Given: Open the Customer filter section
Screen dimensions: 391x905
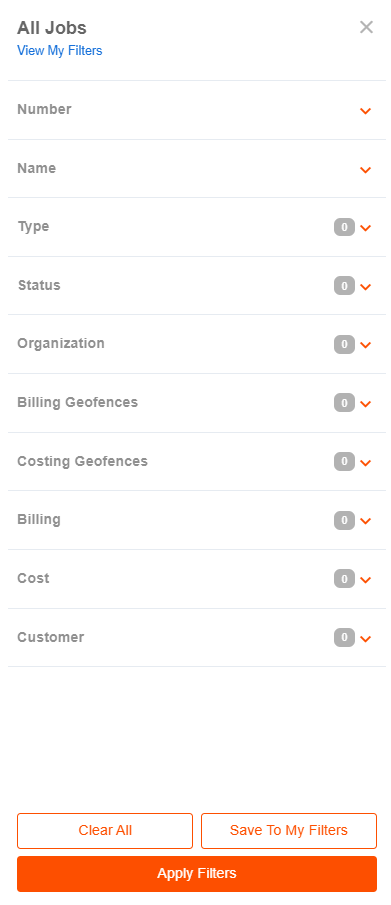Looking at the screenshot, I should click(196, 638).
